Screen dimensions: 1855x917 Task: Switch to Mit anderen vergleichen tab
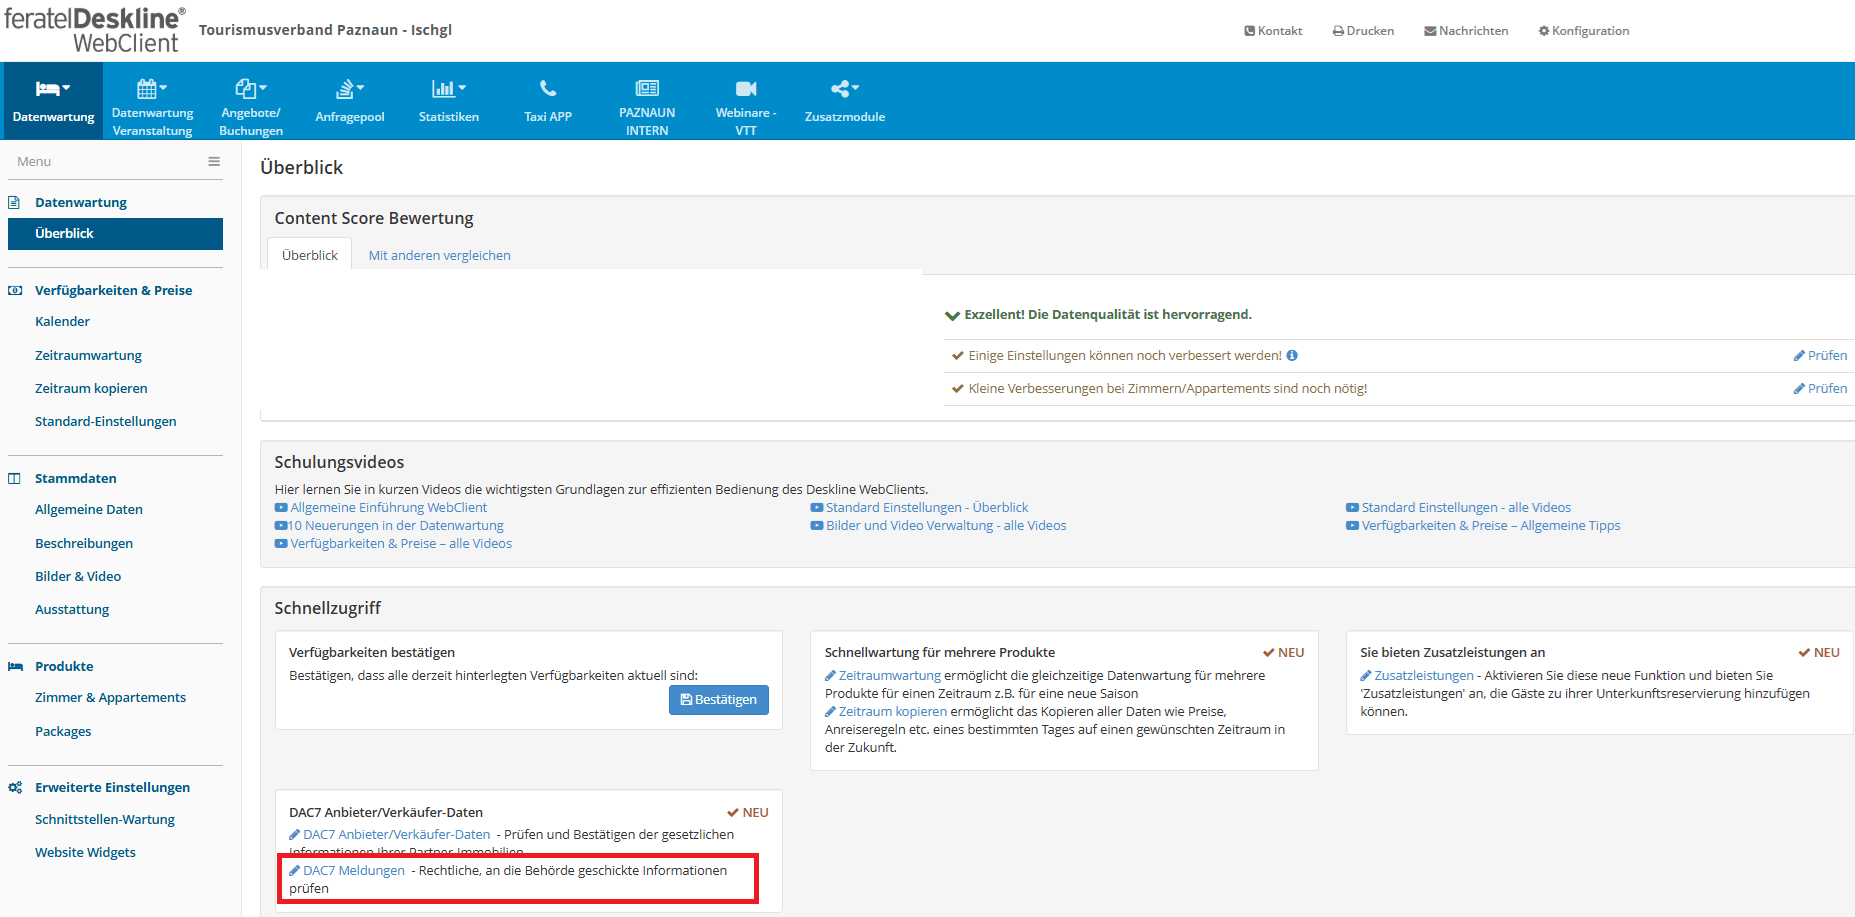[439, 255]
